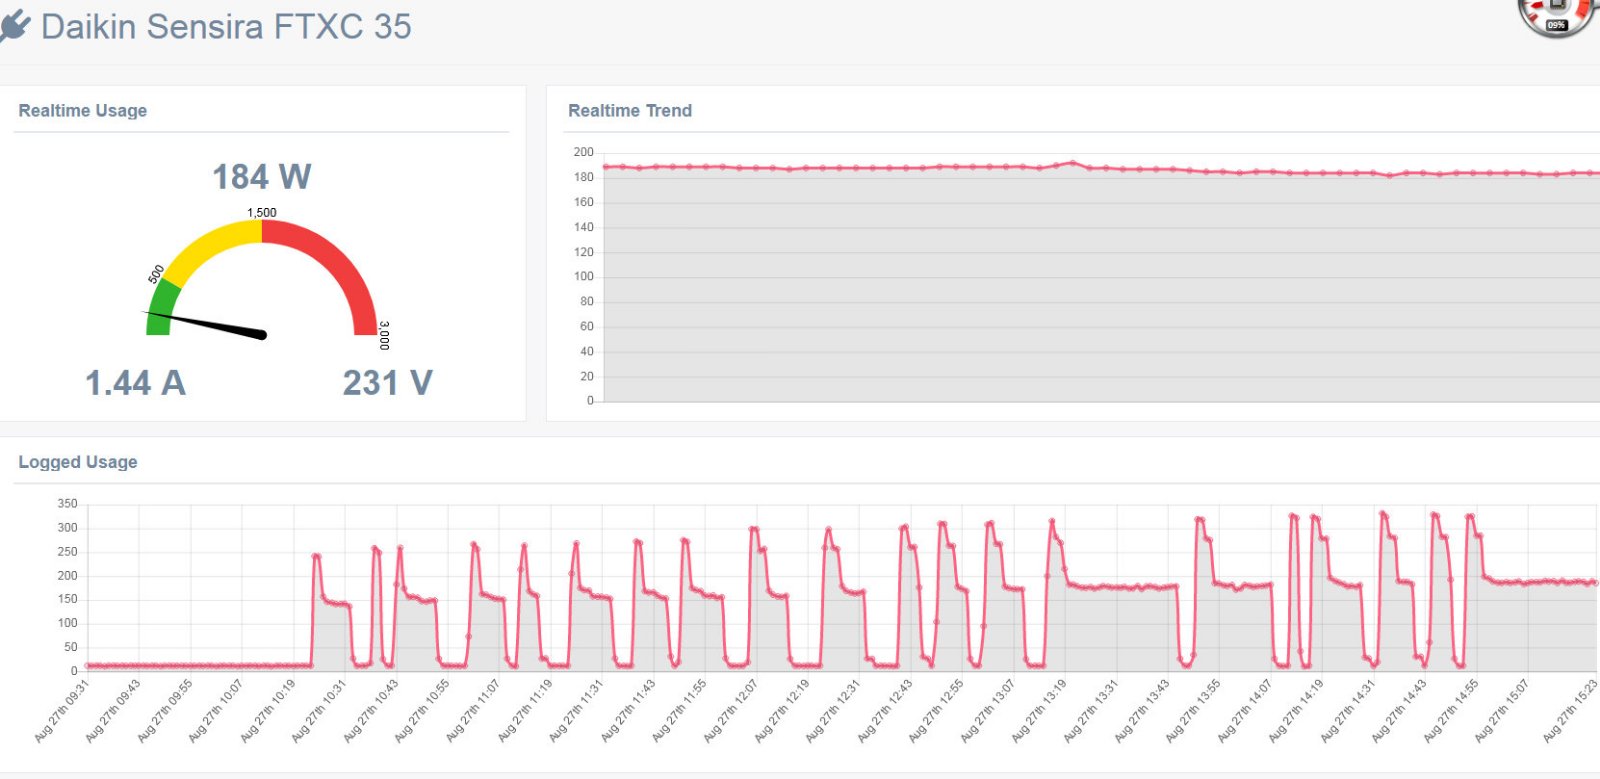This screenshot has width=1600, height=779.
Task: Click the Aug 27th 10:31 time label
Action: [x=319, y=711]
